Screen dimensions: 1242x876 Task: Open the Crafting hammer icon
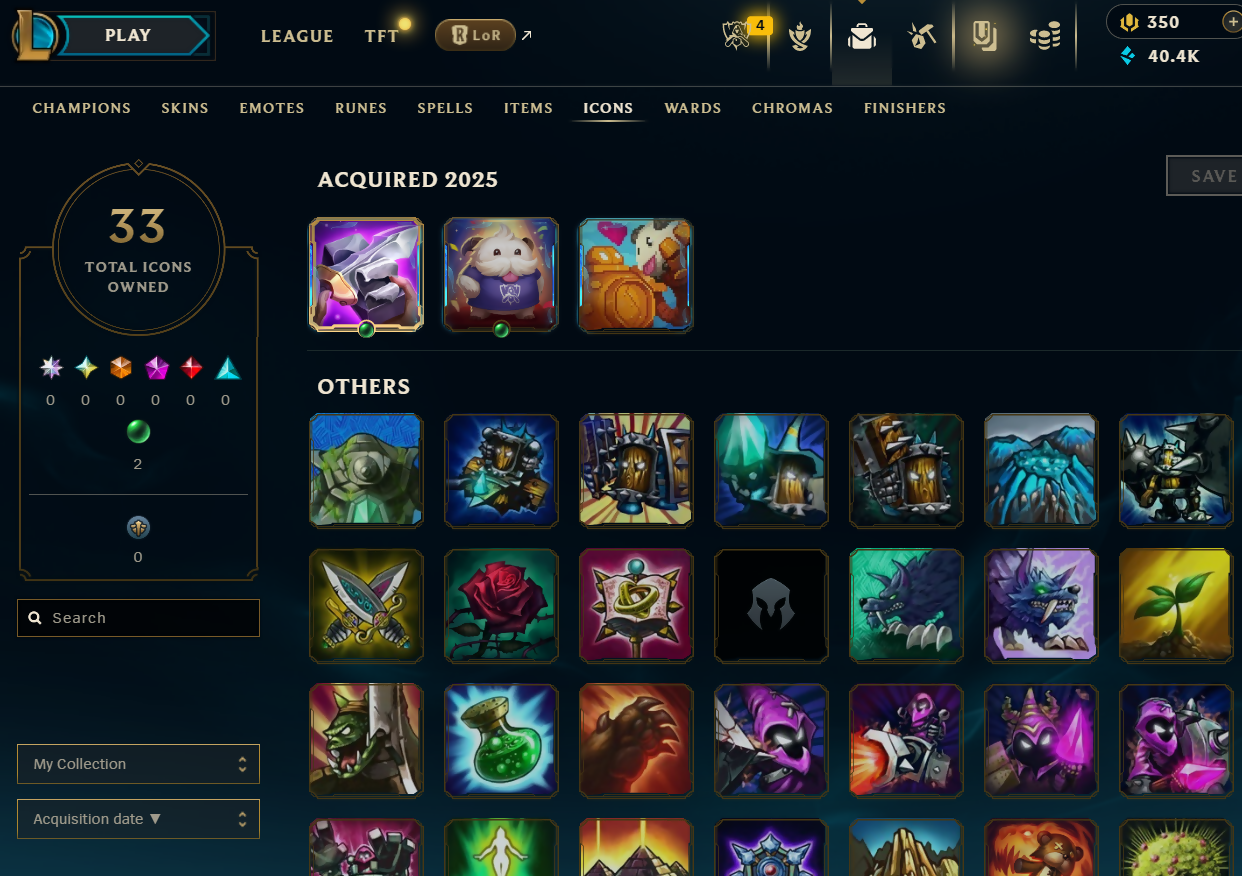(921, 37)
